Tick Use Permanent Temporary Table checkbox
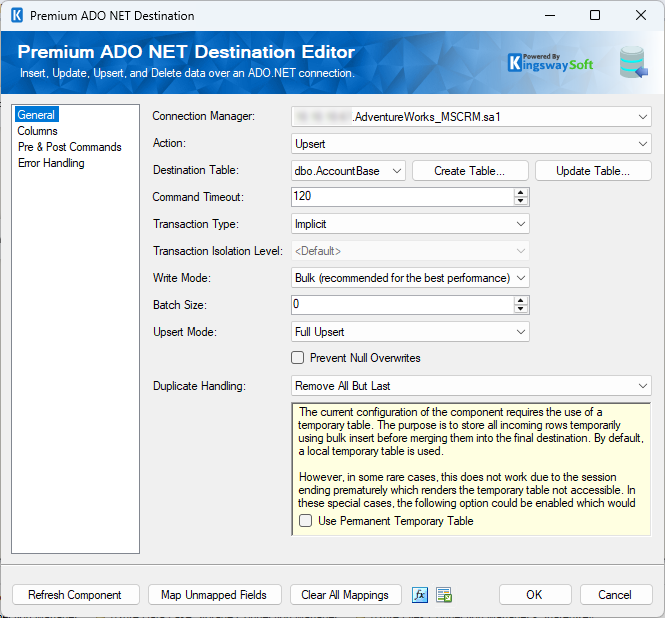This screenshot has height=618, width=665. coord(305,520)
